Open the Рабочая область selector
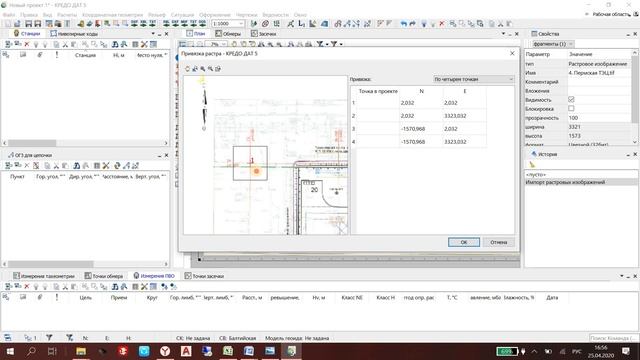The height and width of the screenshot is (360, 640). coord(611,14)
